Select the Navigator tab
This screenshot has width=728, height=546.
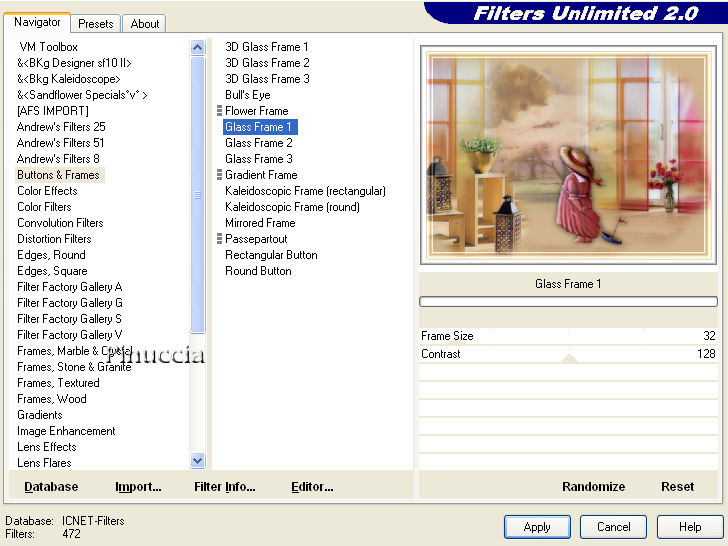(x=37, y=22)
